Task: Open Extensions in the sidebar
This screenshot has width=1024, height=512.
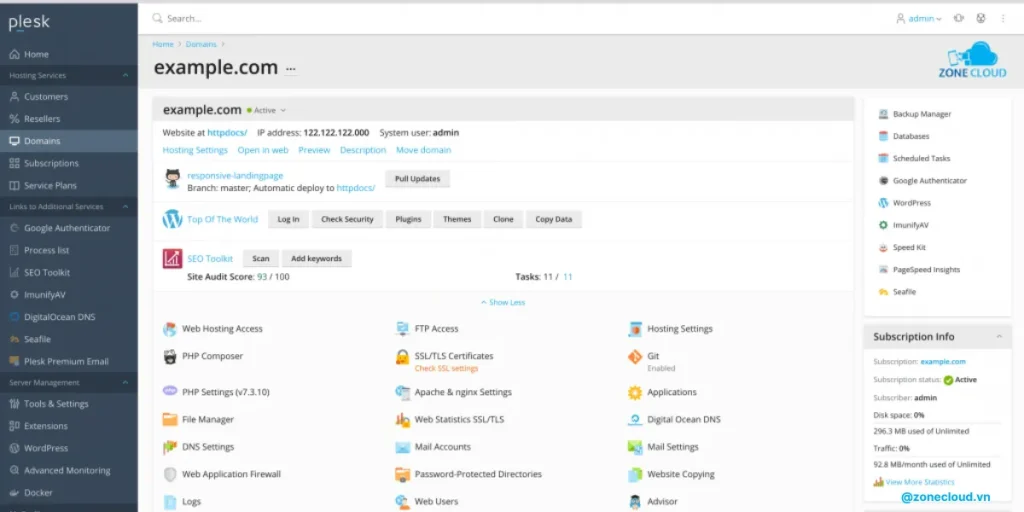Action: pyautogui.click(x=69, y=426)
